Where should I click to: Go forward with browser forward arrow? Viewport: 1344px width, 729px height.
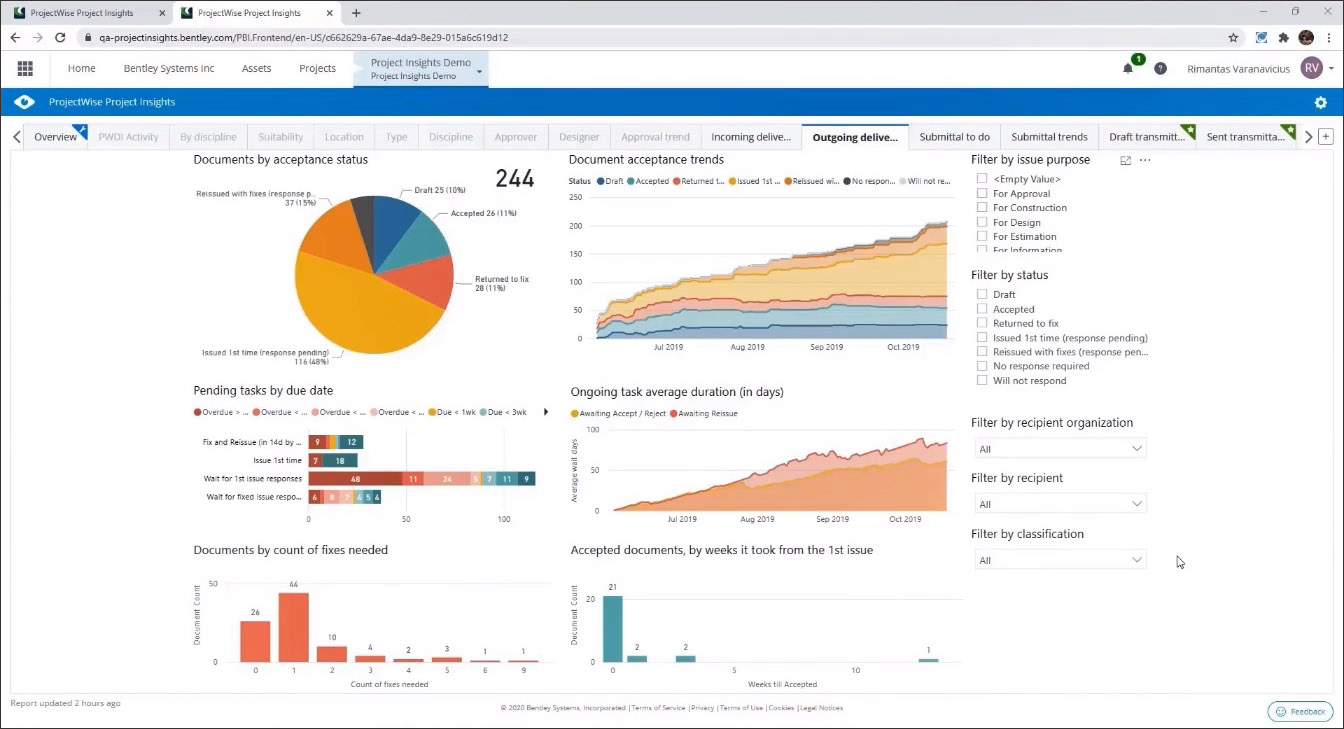pyautogui.click(x=37, y=38)
